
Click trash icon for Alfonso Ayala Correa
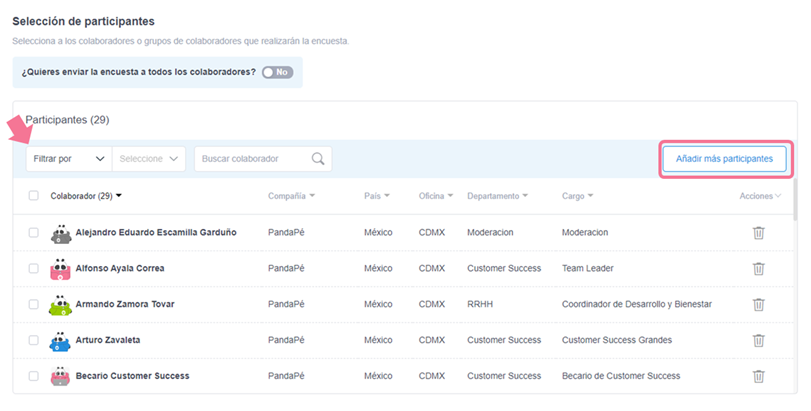[x=758, y=268]
